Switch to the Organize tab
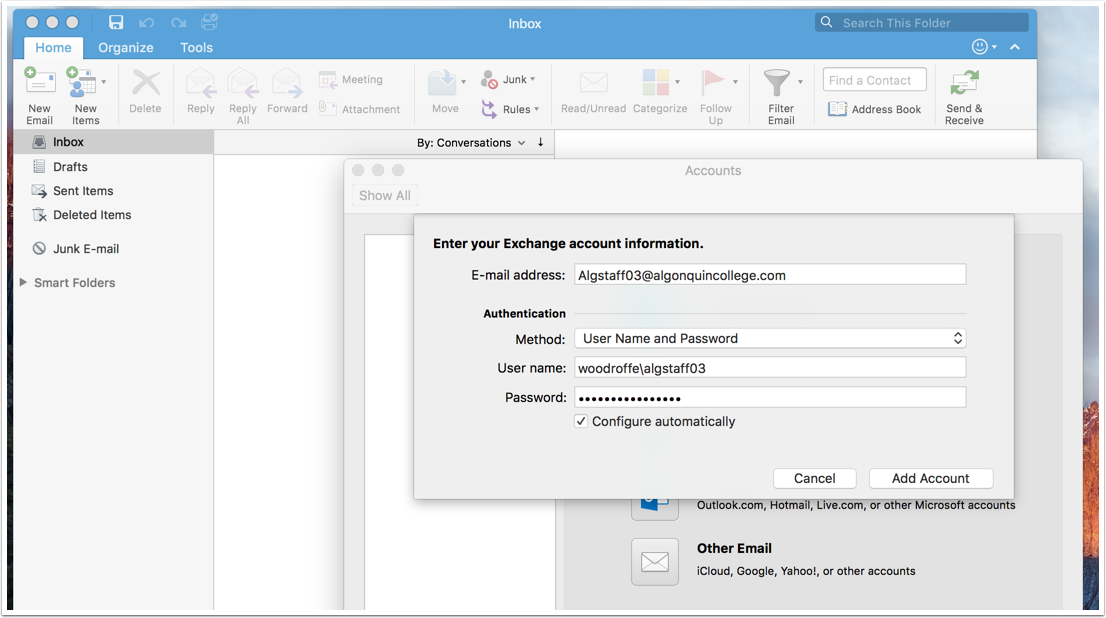 (x=126, y=47)
